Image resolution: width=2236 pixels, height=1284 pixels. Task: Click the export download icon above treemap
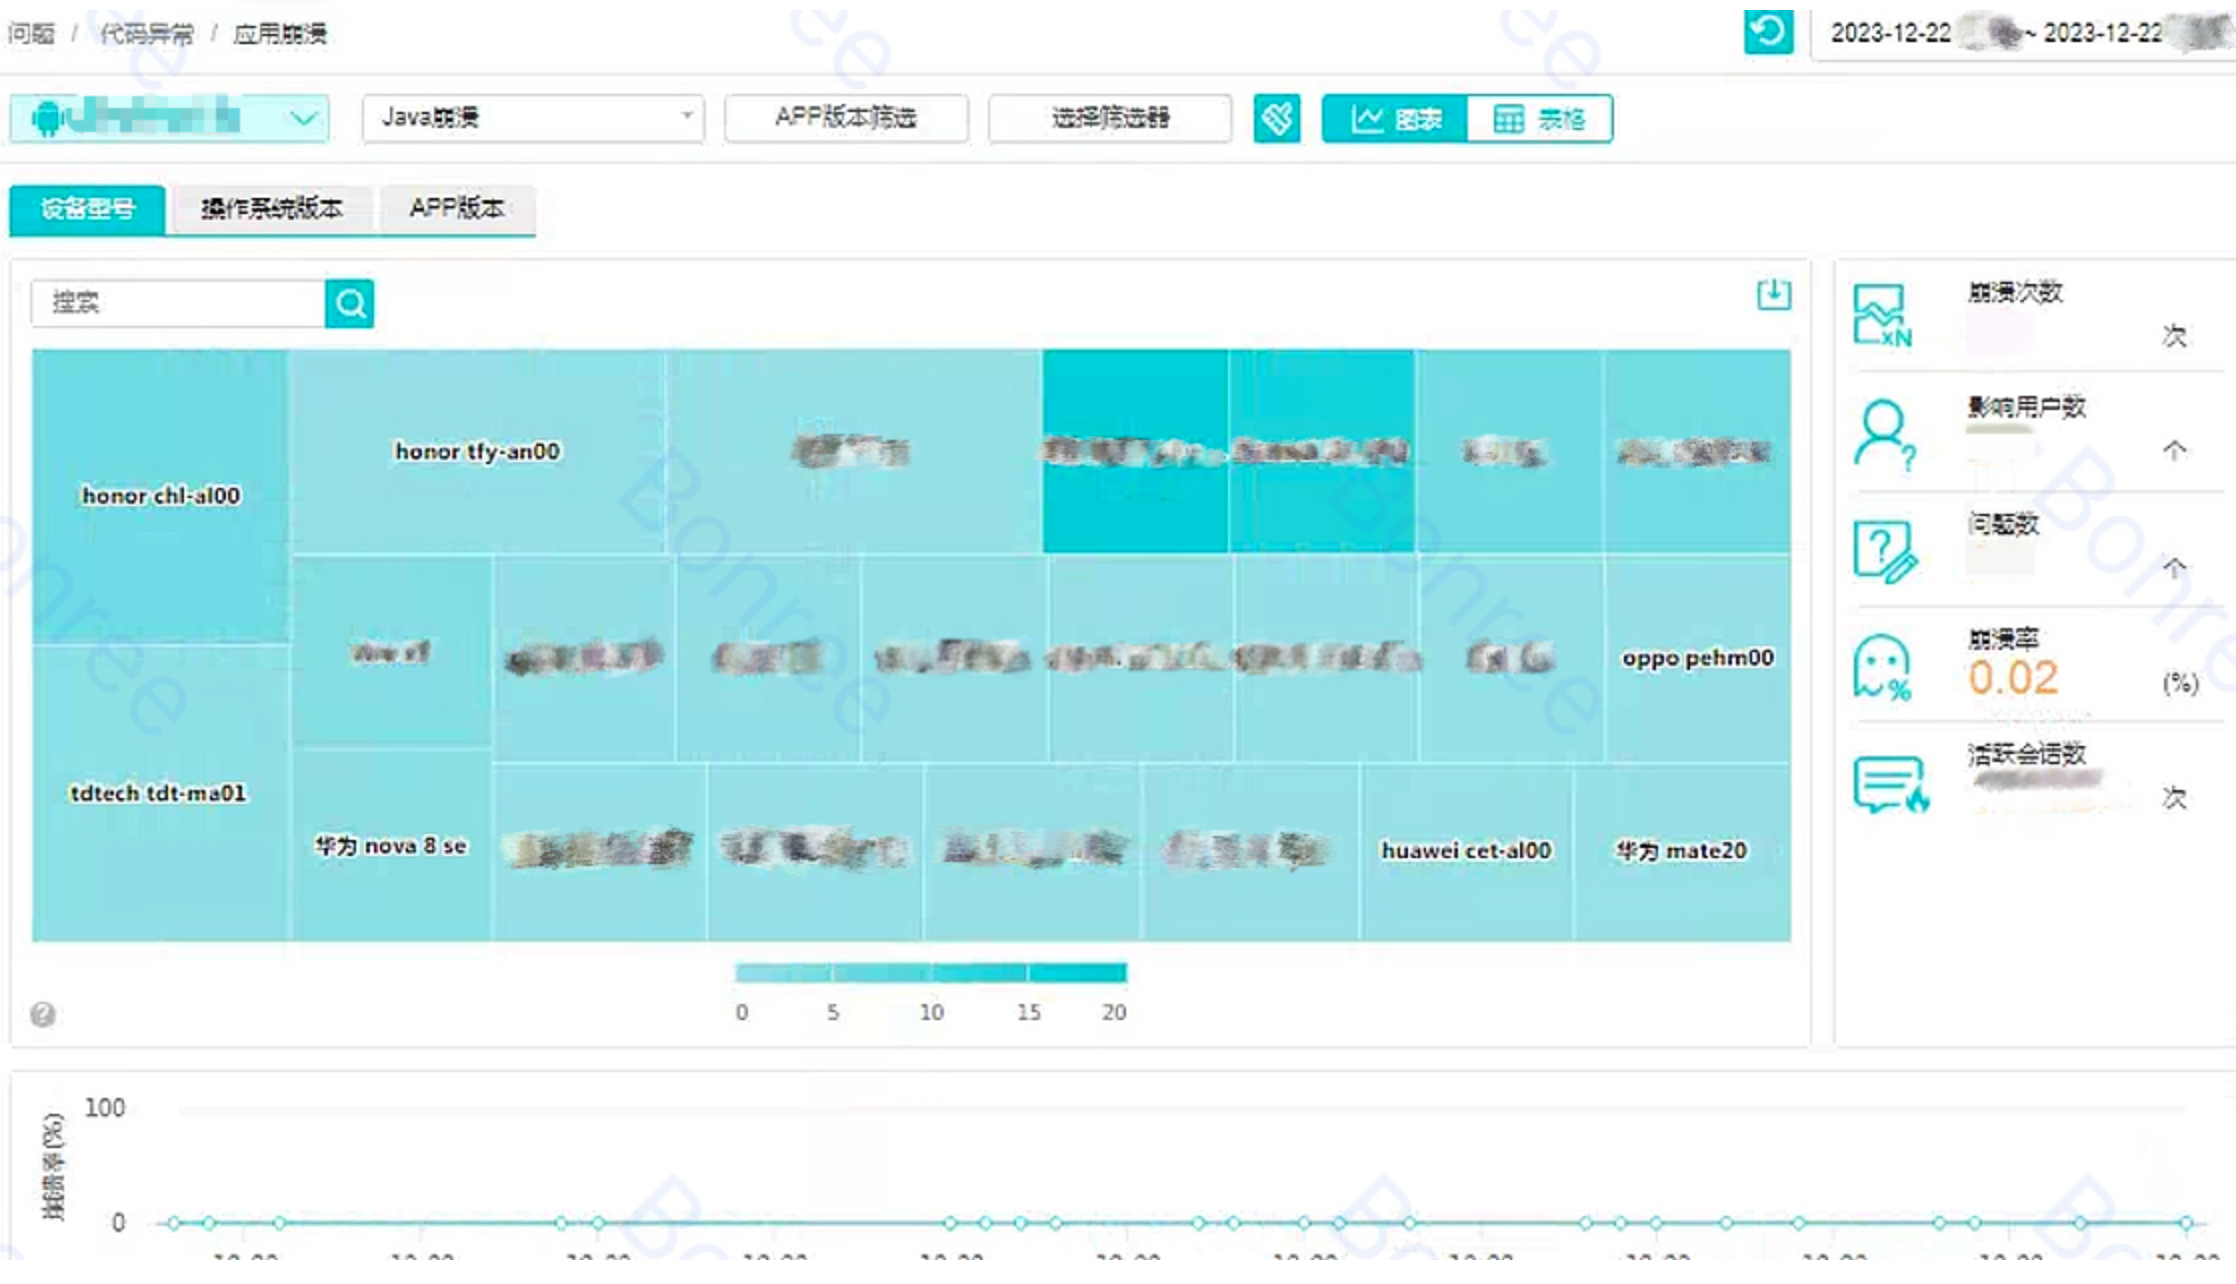coord(1773,294)
